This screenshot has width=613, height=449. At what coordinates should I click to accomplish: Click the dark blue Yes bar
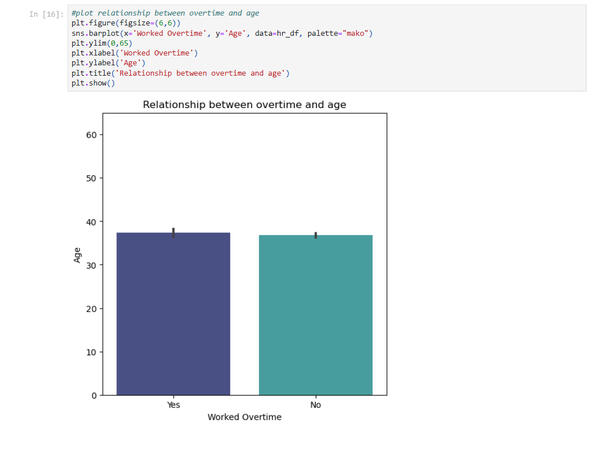click(x=173, y=315)
